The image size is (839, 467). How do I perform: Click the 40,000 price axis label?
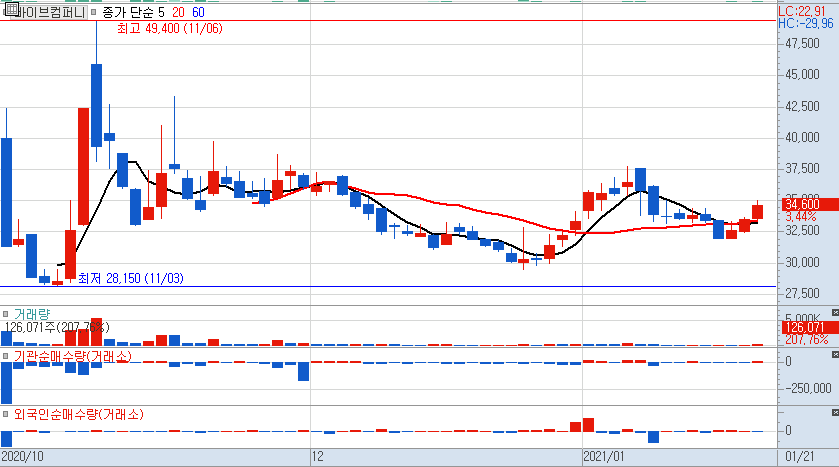(x=802, y=137)
